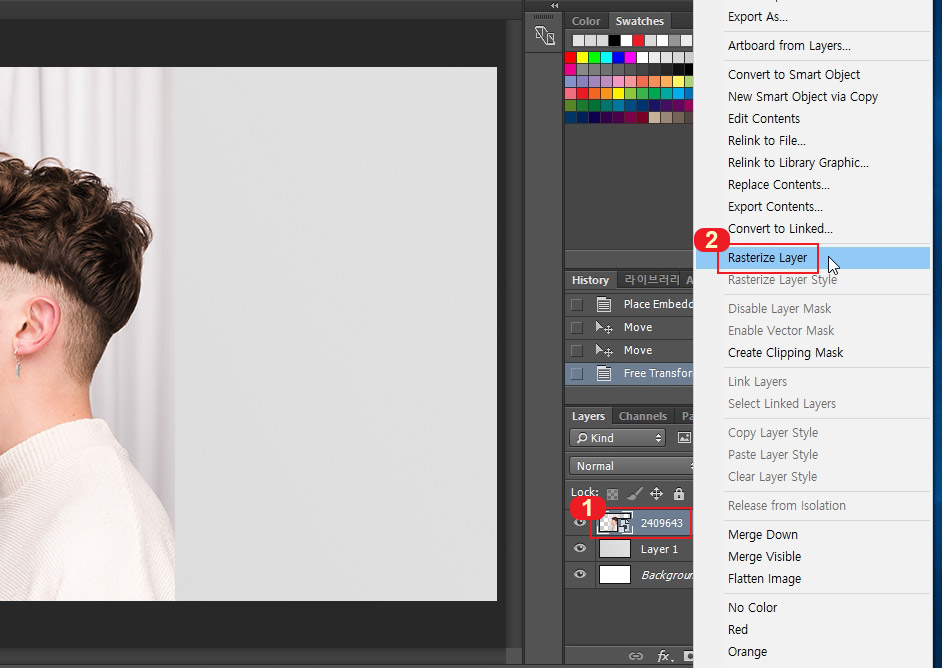Click the Link layers chain icon
This screenshot has height=668, width=942.
pos(636,656)
